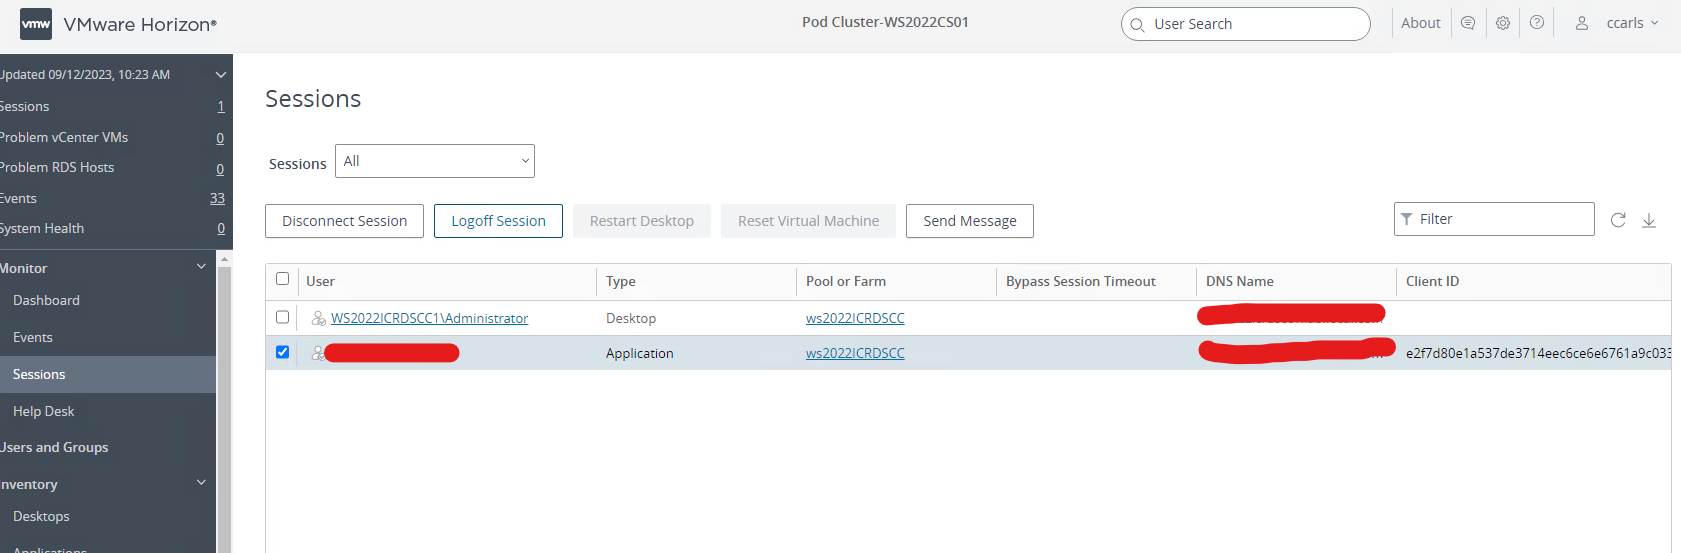Click inside the Filter text field
Image resolution: width=1681 pixels, height=553 pixels.
(x=1494, y=219)
